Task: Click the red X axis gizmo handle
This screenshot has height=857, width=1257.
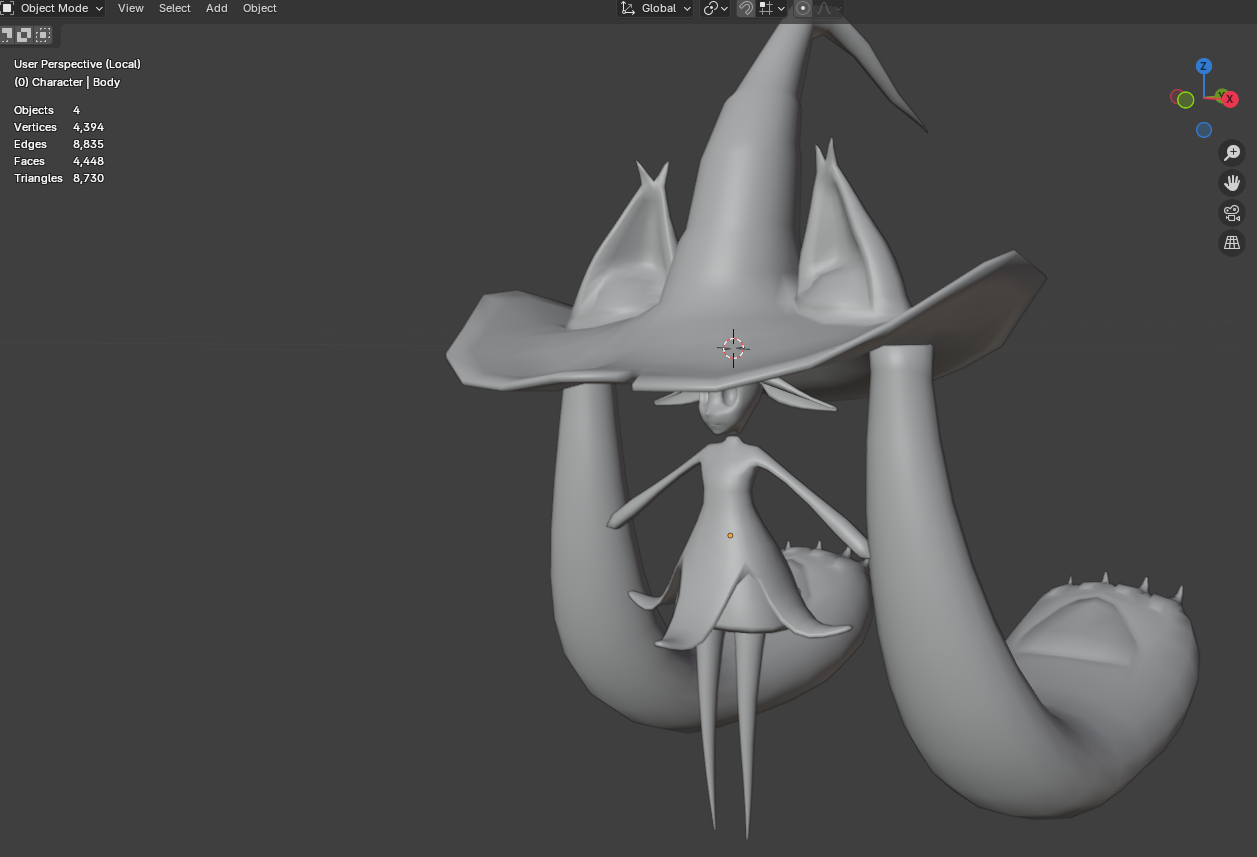Action: point(1230,99)
